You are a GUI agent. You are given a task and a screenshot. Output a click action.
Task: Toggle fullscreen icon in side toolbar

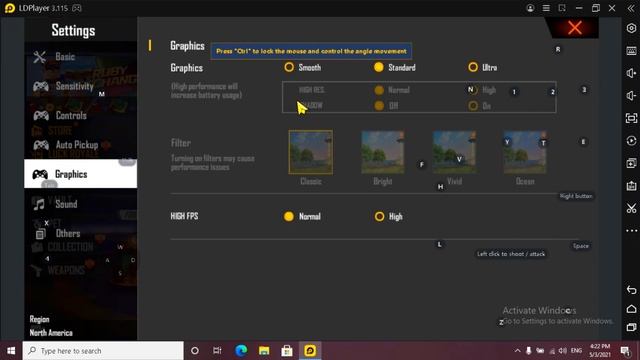click(x=631, y=118)
